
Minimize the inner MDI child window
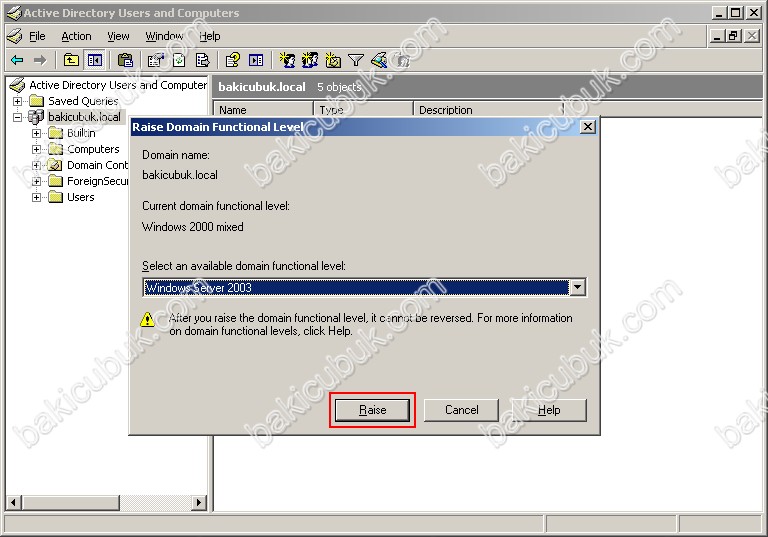[x=718, y=36]
